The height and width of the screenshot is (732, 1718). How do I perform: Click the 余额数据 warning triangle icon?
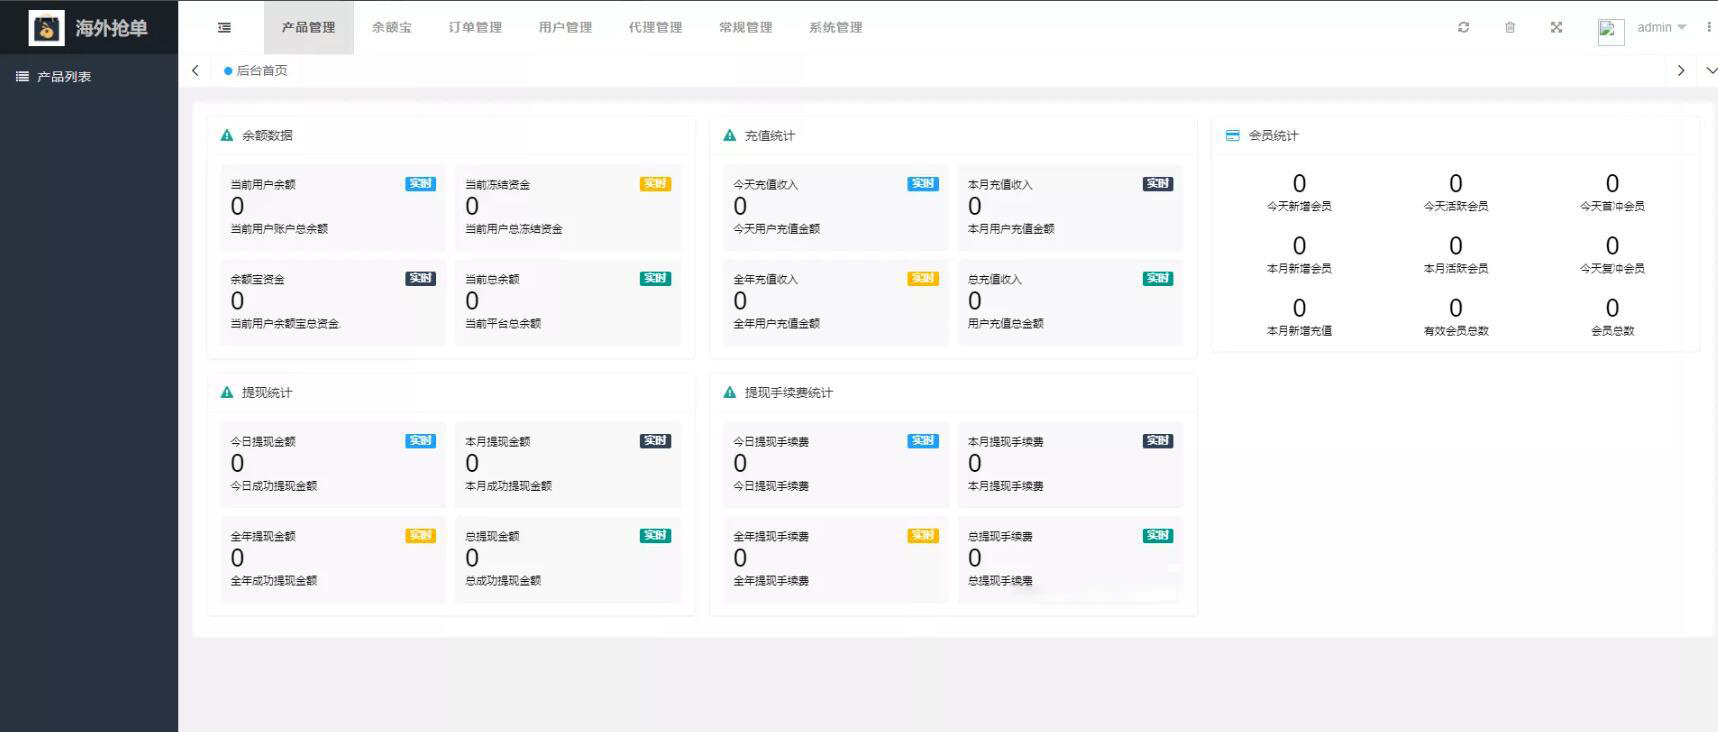227,136
